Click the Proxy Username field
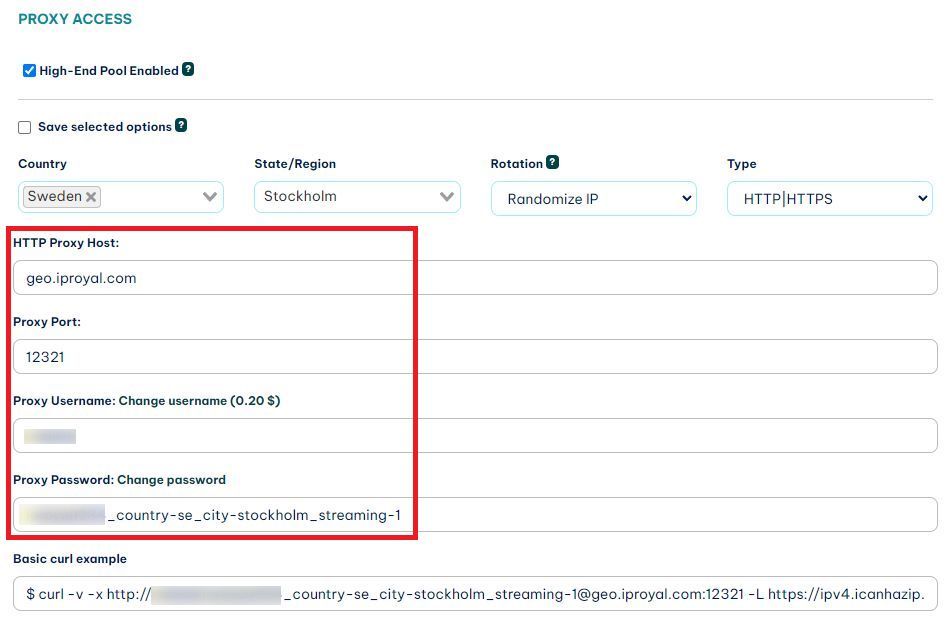The image size is (951, 620). point(476,436)
